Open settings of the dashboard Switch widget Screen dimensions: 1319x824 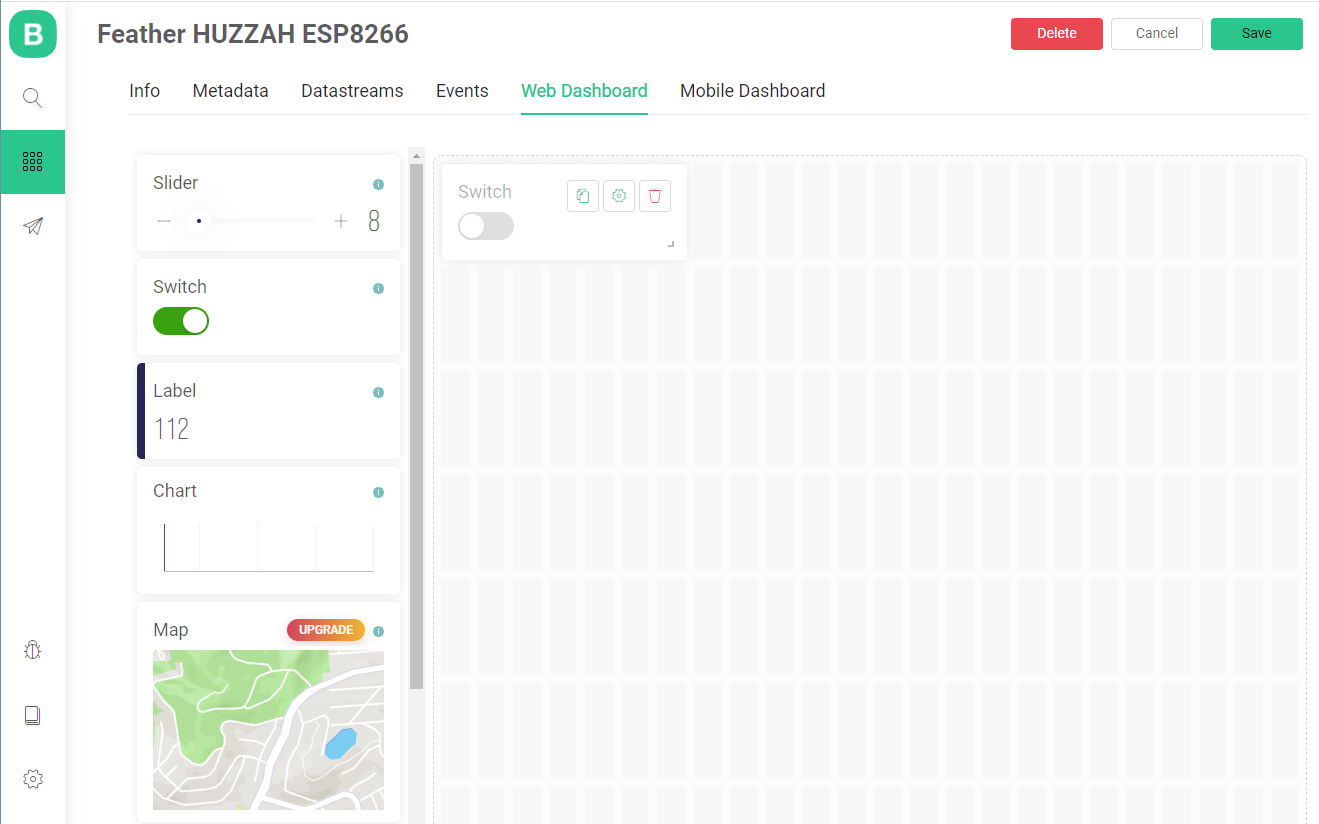[619, 196]
